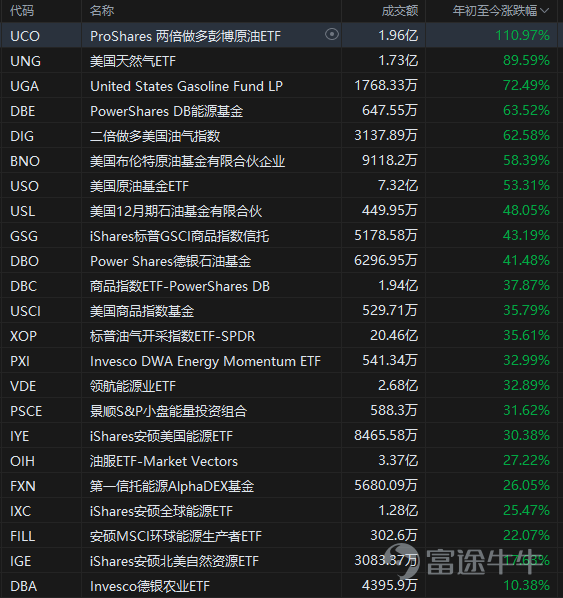This screenshot has height=598, width=563.
Task: Open ProShares 两倍做多彭博原油ETF name
Action: 185,36
